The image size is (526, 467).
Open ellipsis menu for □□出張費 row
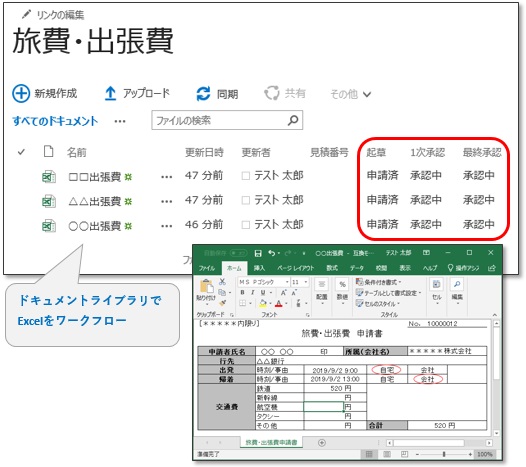pyautogui.click(x=167, y=177)
